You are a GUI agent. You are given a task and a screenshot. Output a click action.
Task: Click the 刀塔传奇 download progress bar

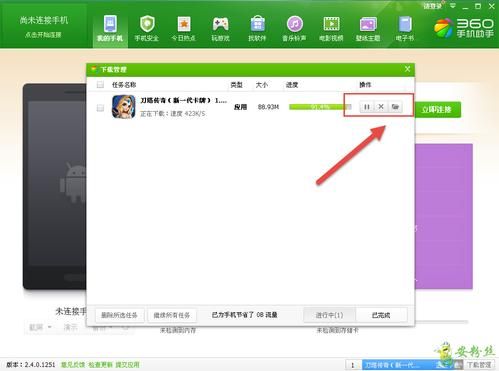(x=320, y=107)
